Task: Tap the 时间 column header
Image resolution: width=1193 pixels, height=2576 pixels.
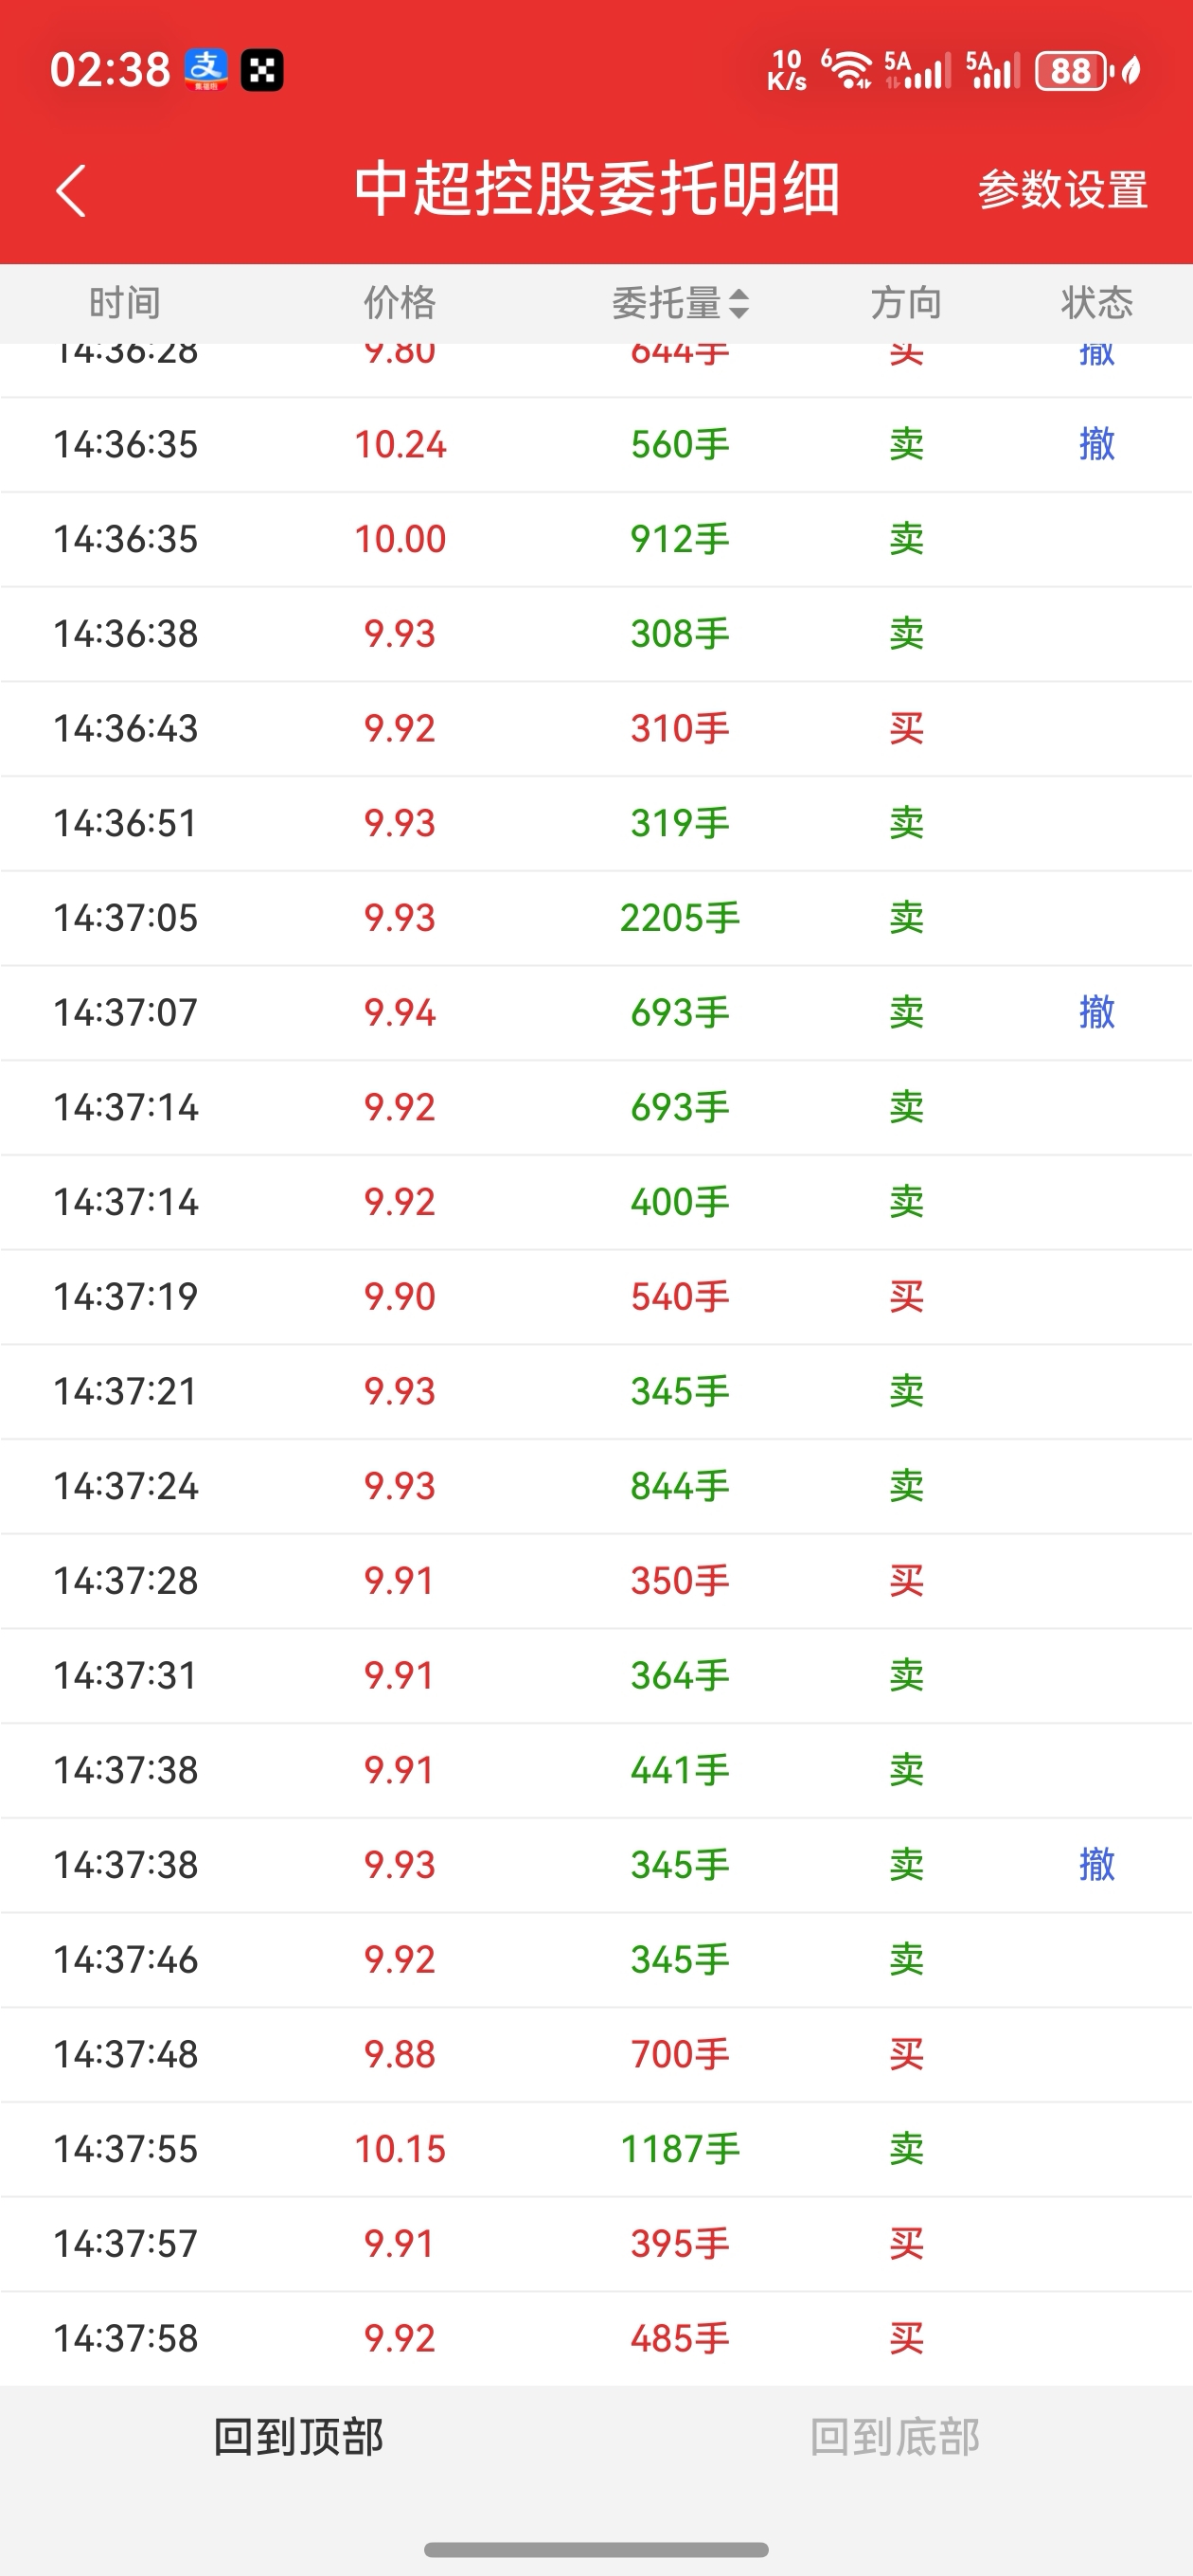Action: tap(125, 303)
